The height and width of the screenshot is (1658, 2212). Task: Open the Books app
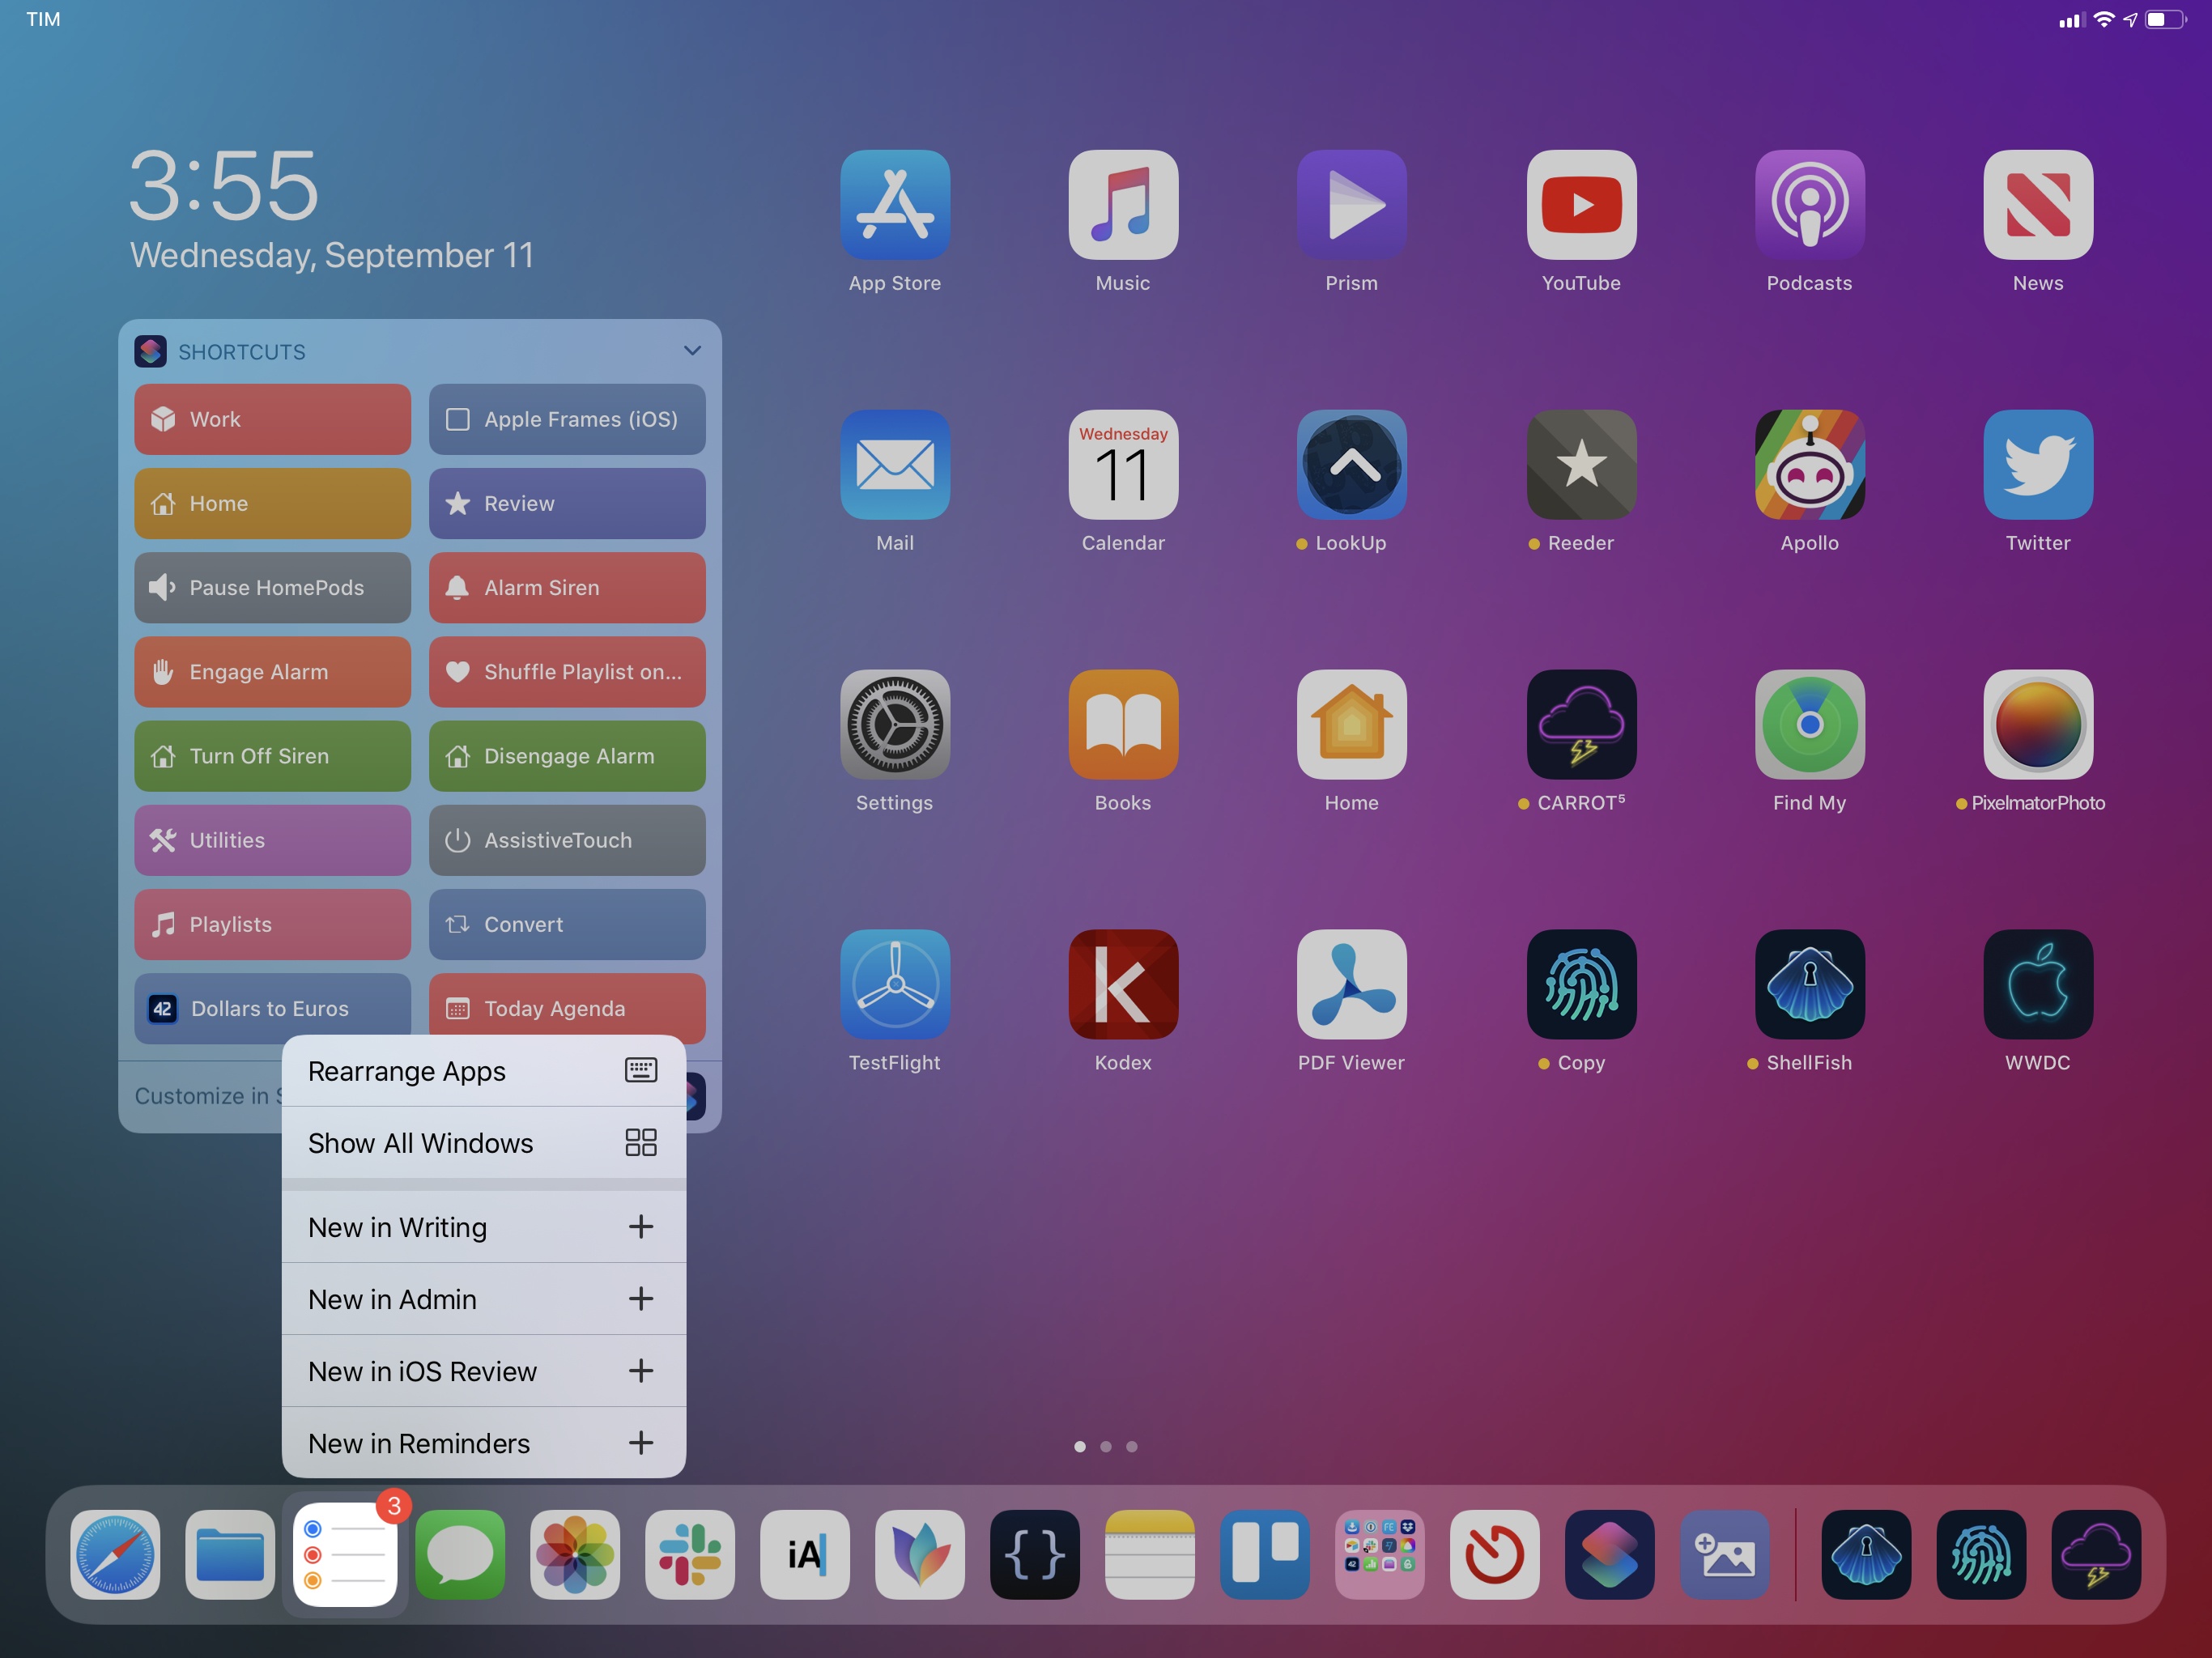tap(1123, 725)
